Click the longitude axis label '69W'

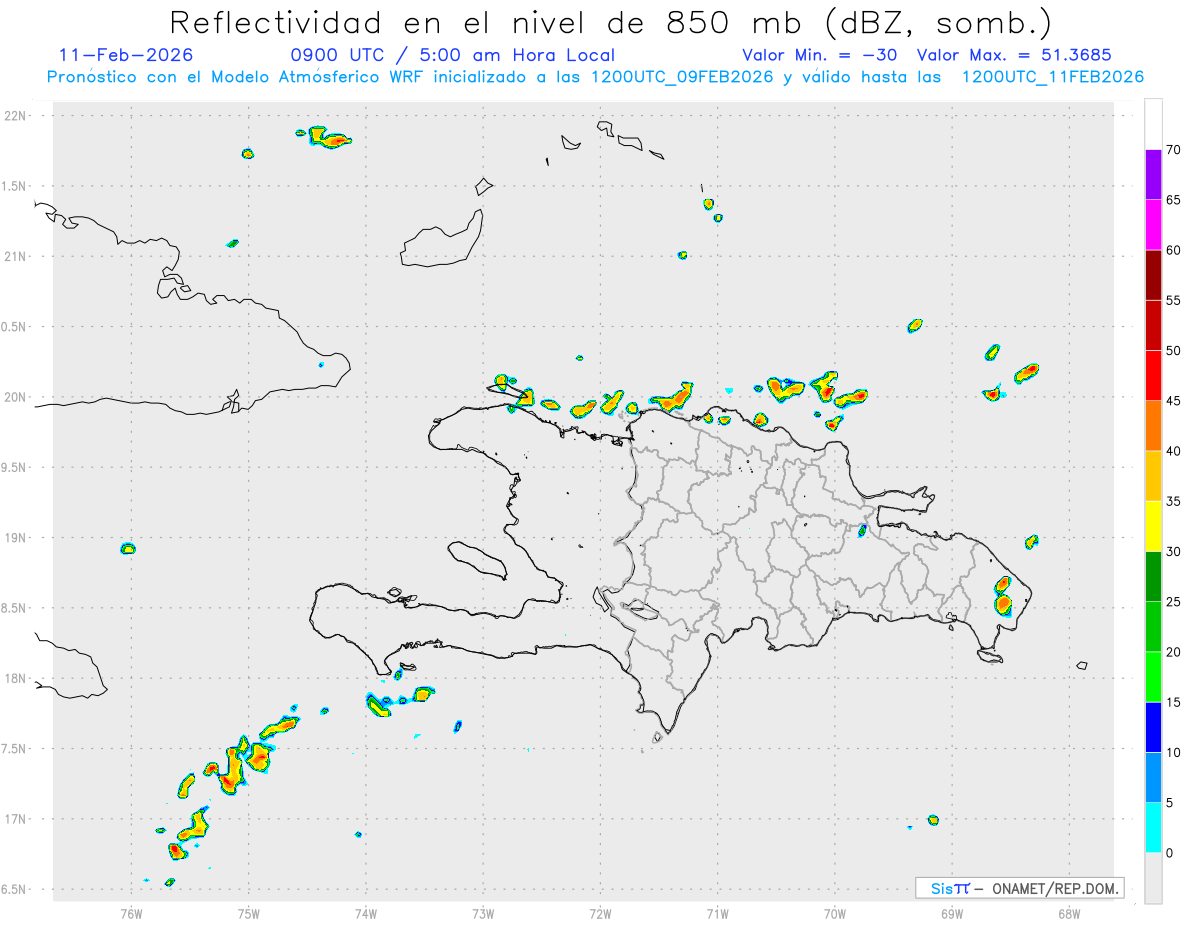(x=952, y=913)
